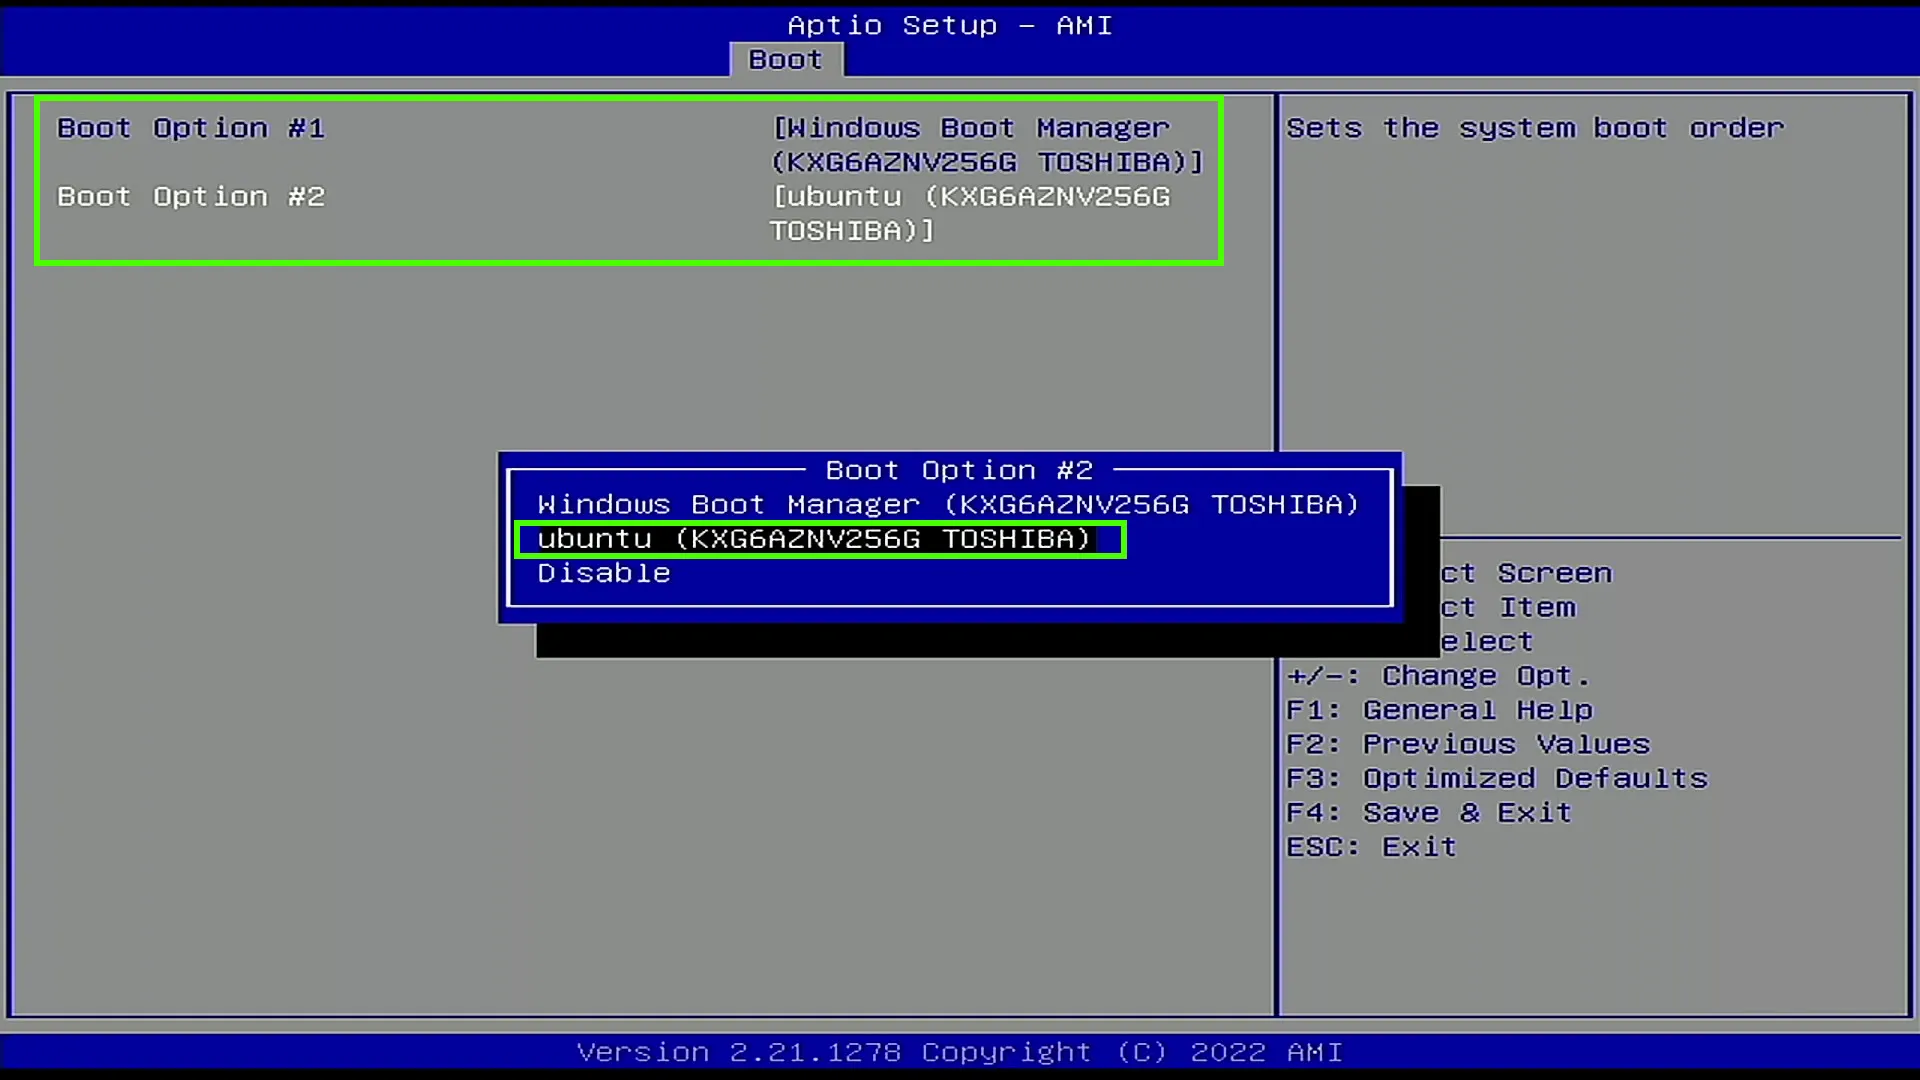Click the Boot Option #2 label

(191, 197)
